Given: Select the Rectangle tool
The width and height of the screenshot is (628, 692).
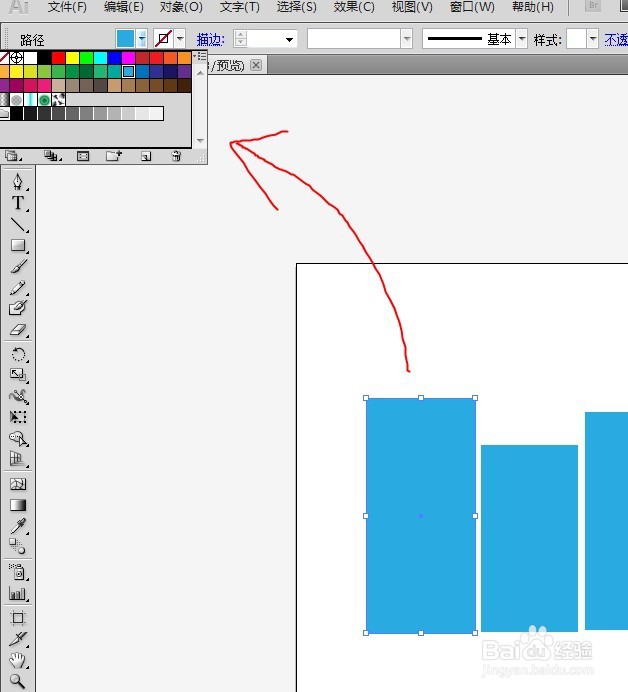Looking at the screenshot, I should point(18,245).
